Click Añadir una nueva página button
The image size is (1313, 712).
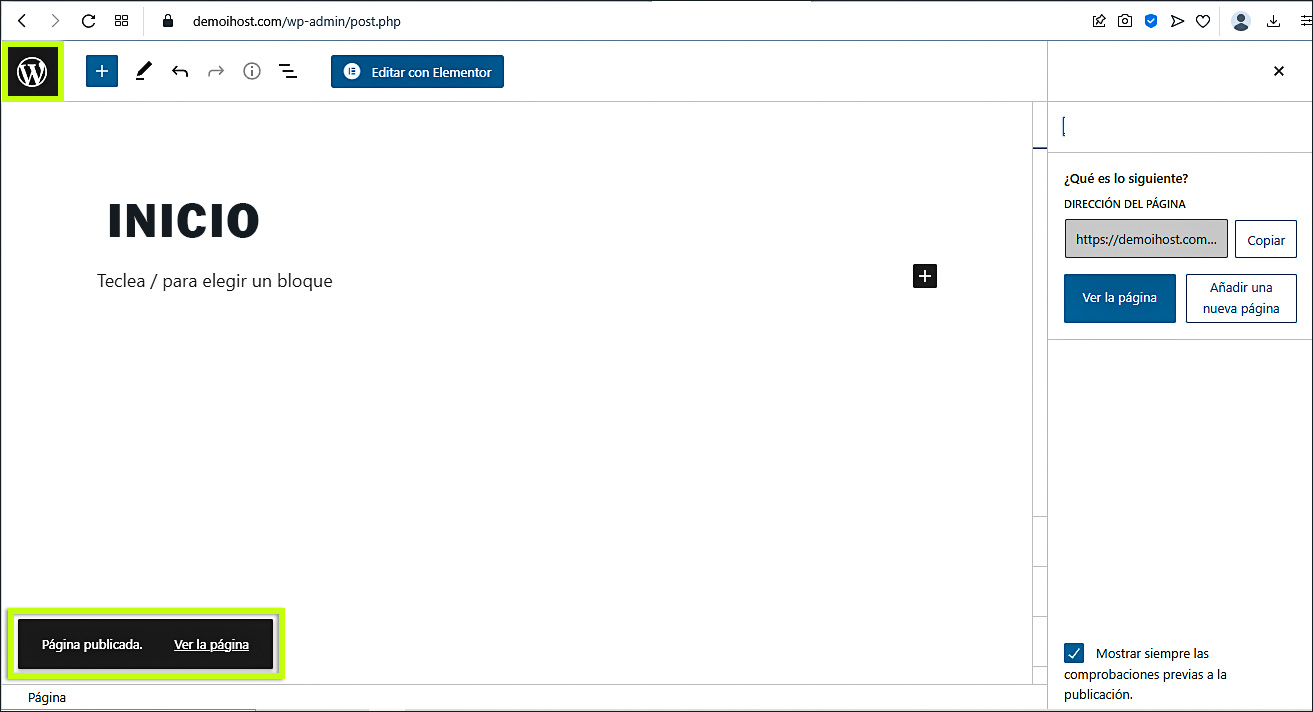tap(1240, 298)
